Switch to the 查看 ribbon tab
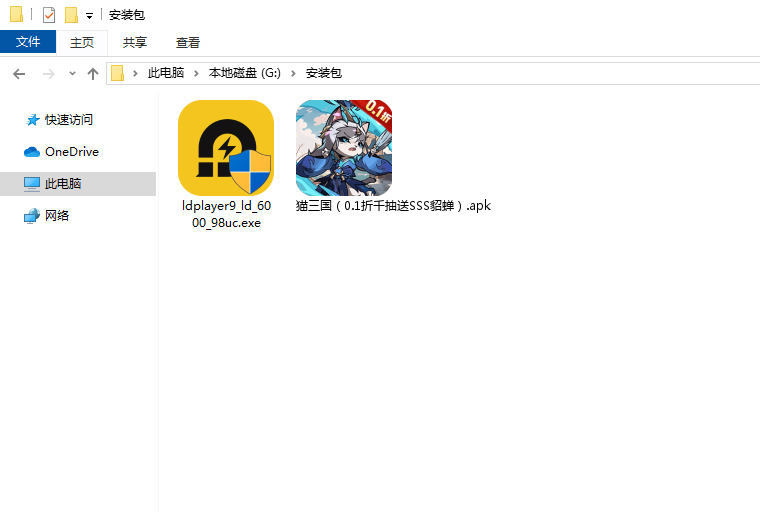The image size is (760, 512). [188, 42]
